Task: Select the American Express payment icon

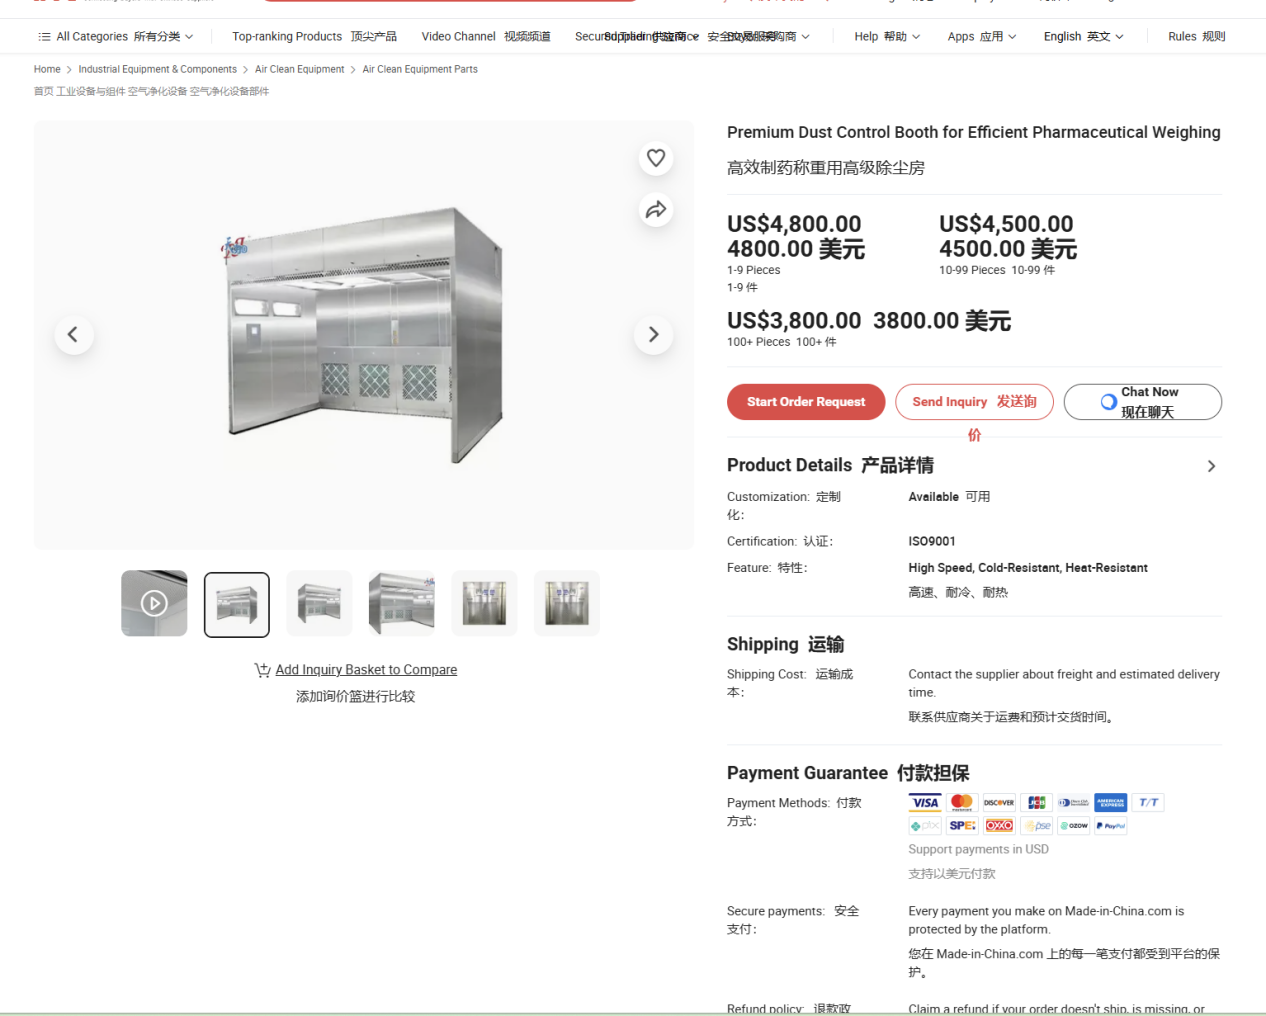Action: (1110, 802)
